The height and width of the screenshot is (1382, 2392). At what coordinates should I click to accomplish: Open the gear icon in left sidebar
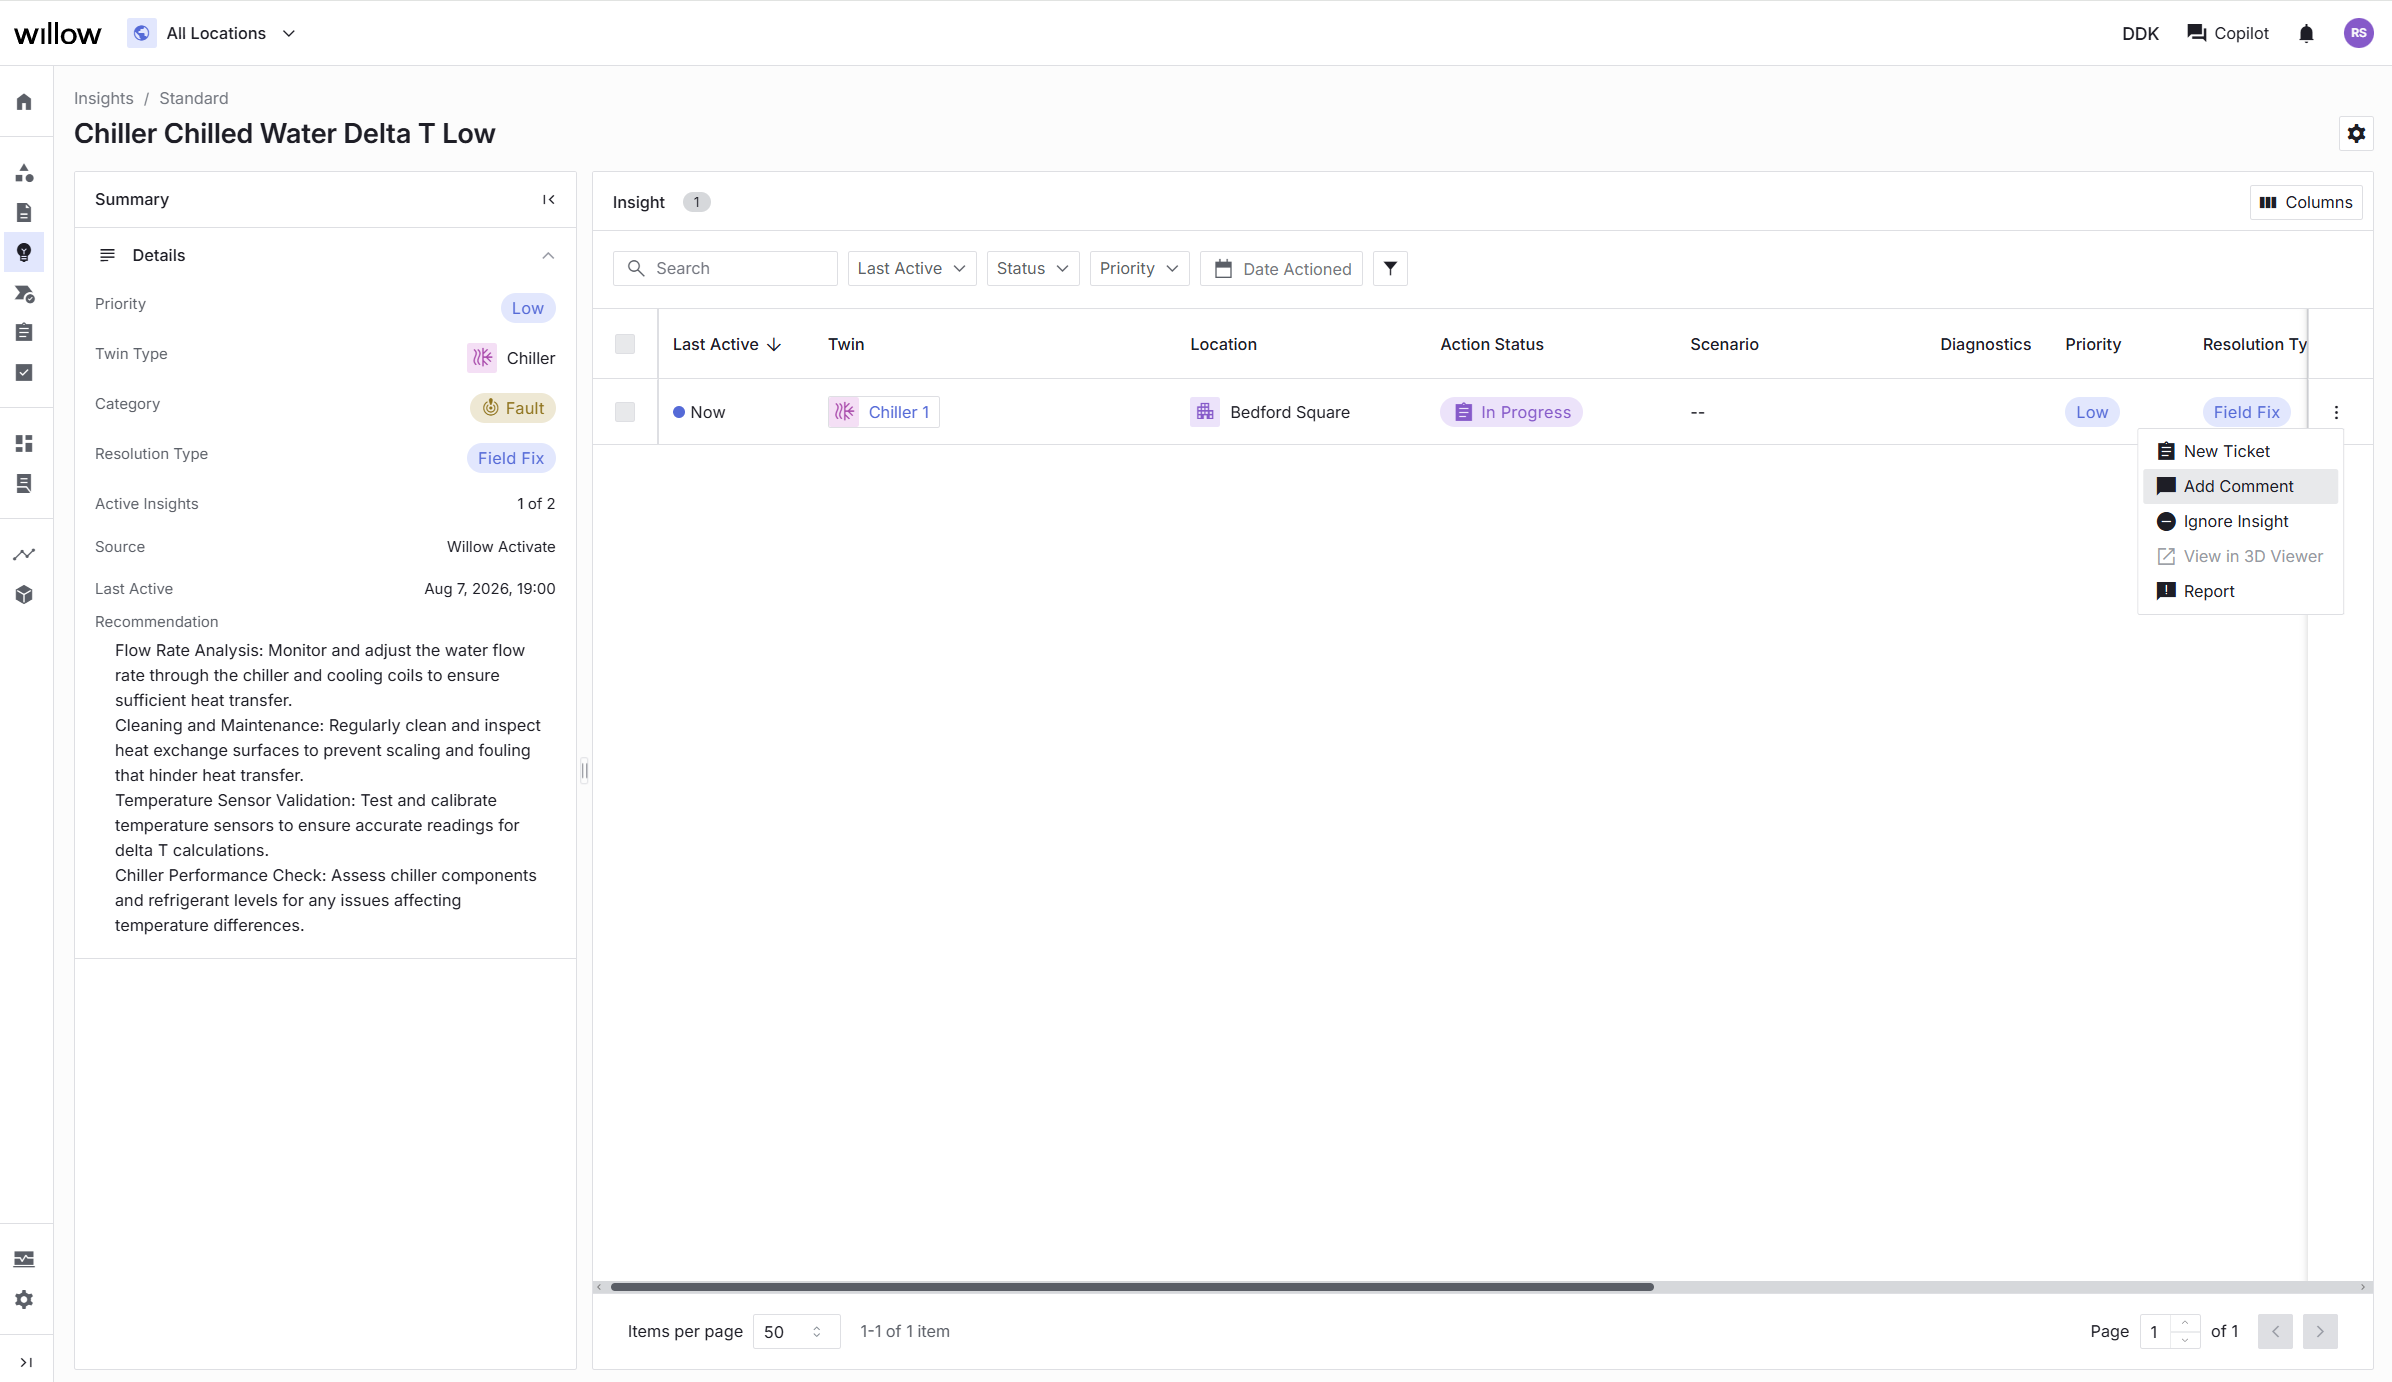(x=24, y=1299)
